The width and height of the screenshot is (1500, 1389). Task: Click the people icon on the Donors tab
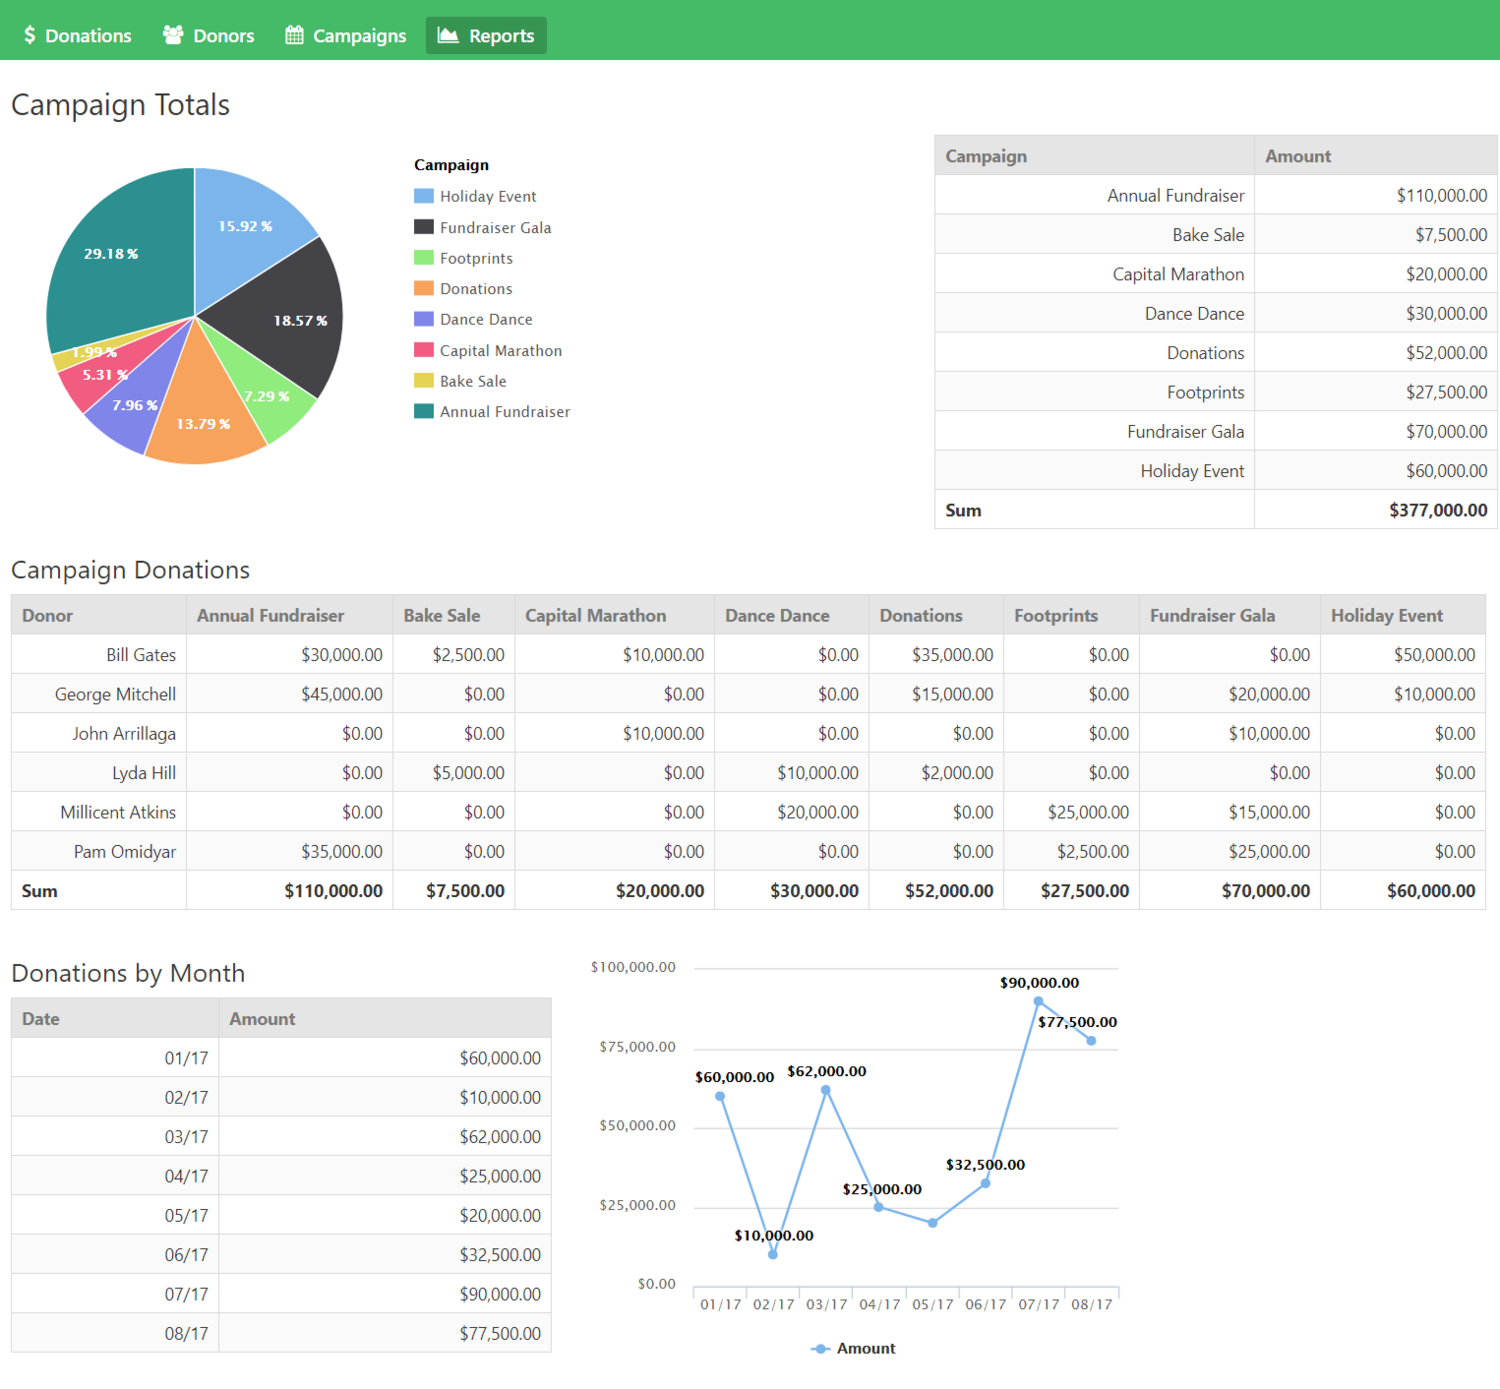[x=172, y=33]
